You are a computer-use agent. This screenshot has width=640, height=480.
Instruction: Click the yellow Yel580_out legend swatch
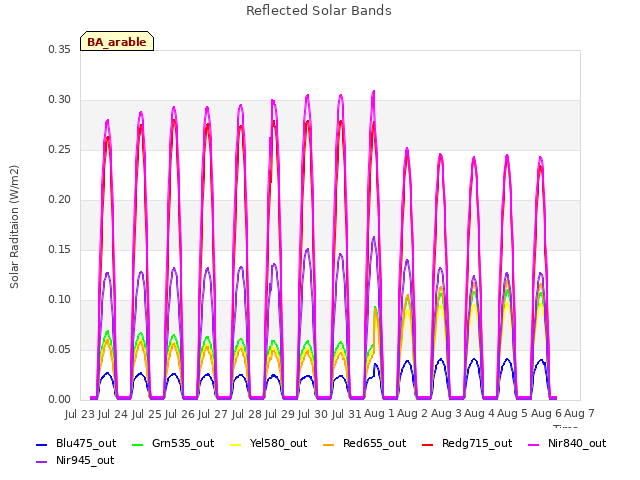coord(236,444)
